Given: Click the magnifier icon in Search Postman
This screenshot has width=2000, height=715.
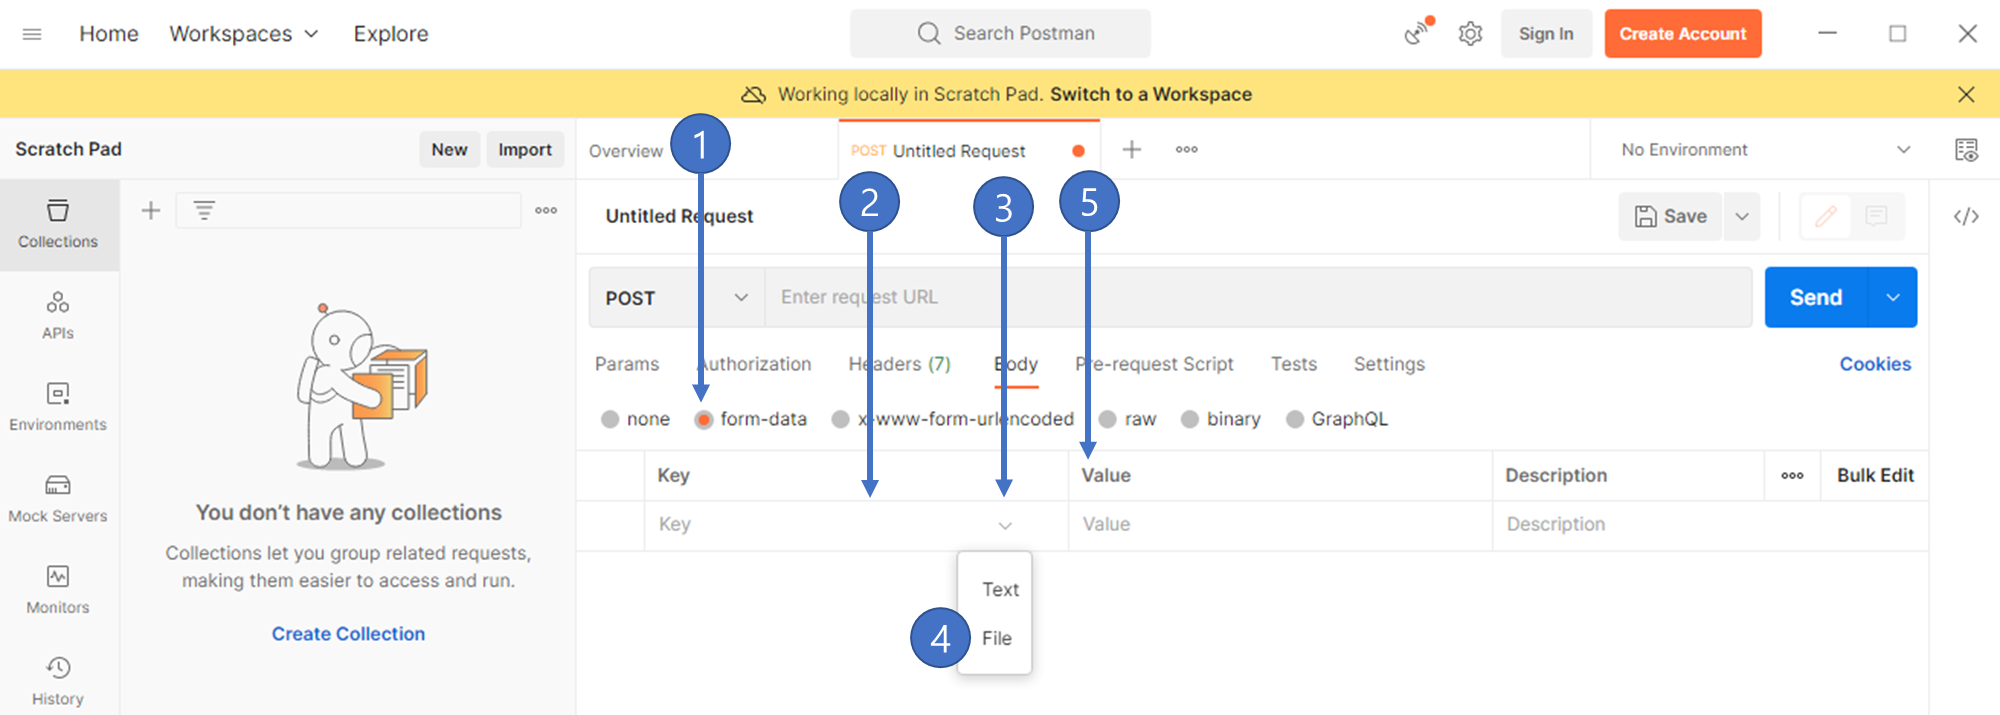Looking at the screenshot, I should [x=929, y=33].
